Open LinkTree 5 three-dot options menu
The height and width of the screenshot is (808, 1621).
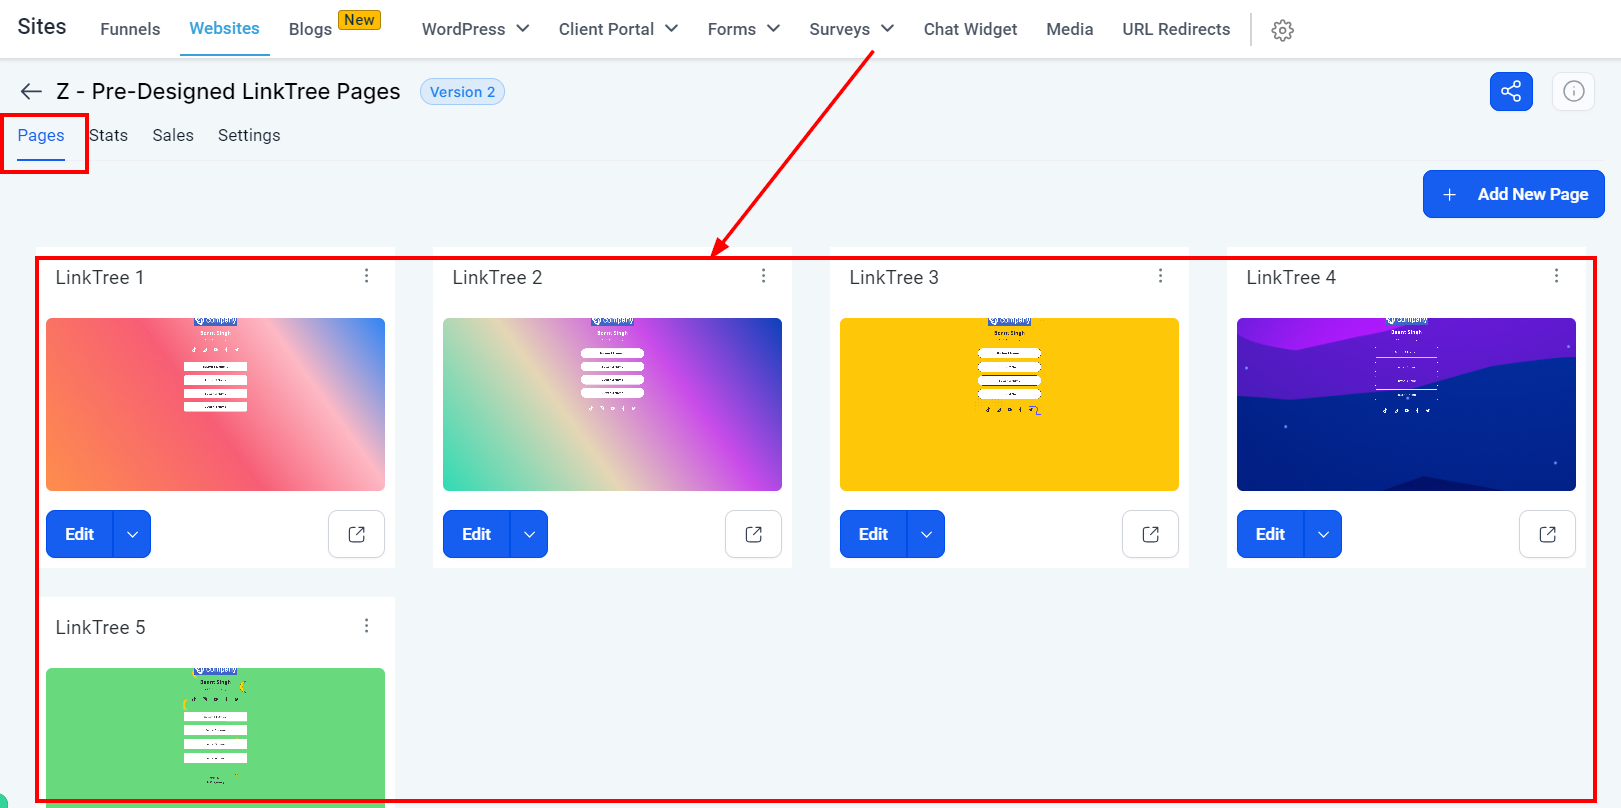tap(367, 626)
